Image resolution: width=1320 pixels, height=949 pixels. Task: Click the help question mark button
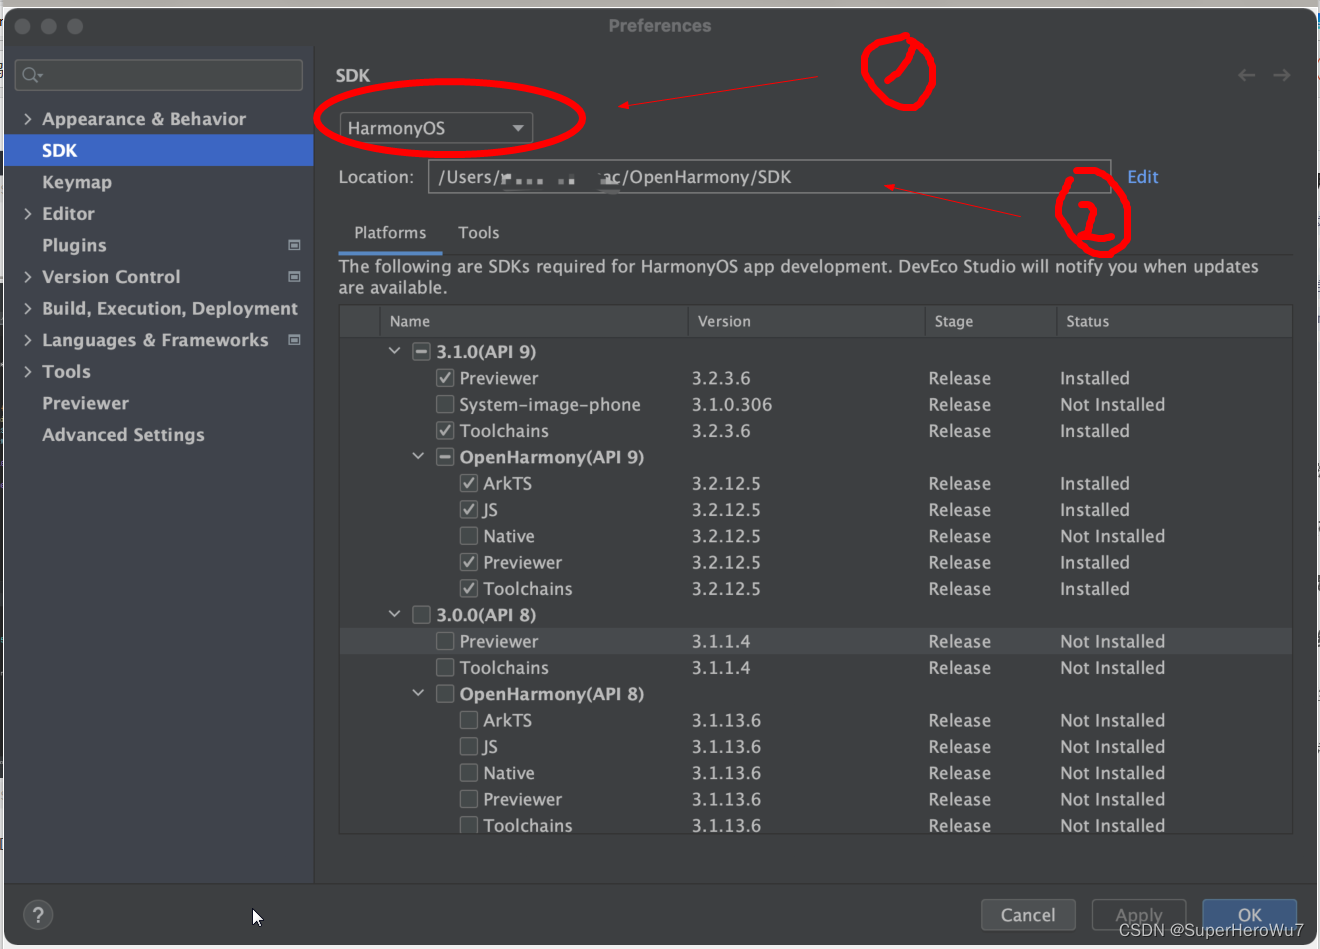38,914
